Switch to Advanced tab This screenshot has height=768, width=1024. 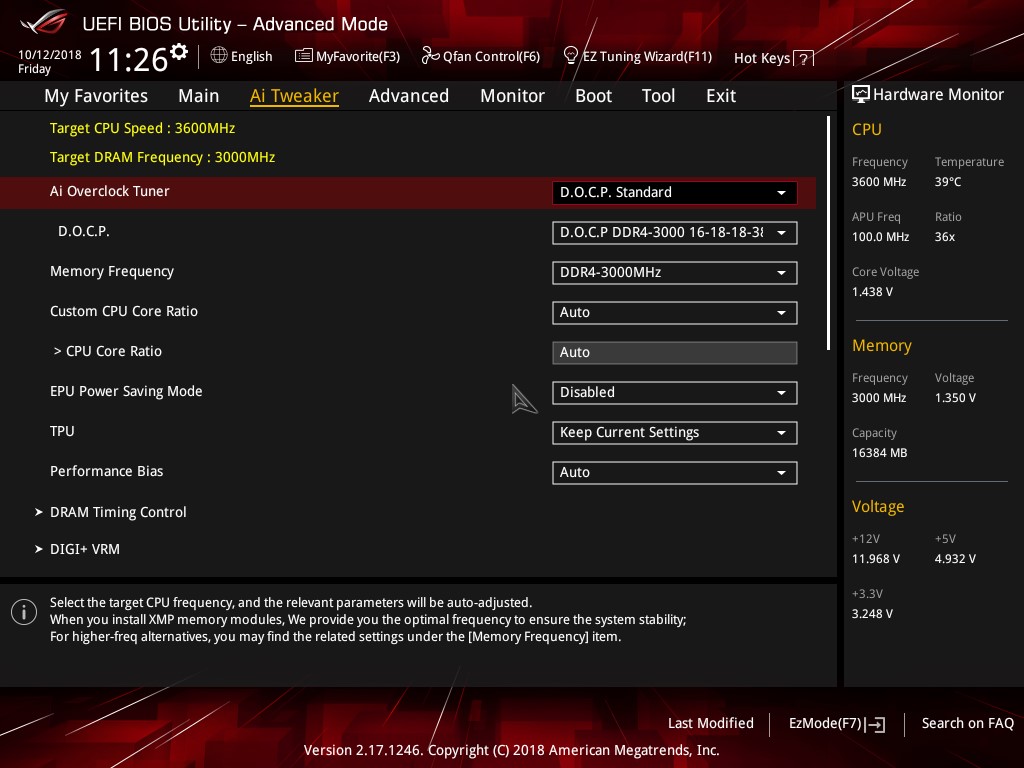pos(409,96)
